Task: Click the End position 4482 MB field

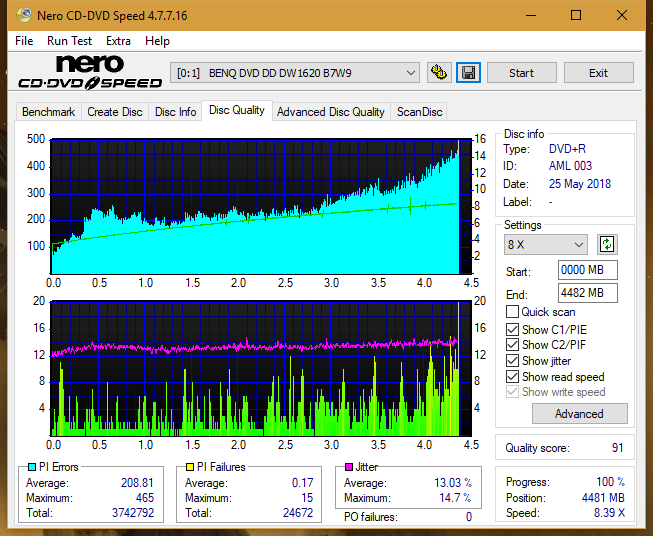Action: [x=587, y=293]
